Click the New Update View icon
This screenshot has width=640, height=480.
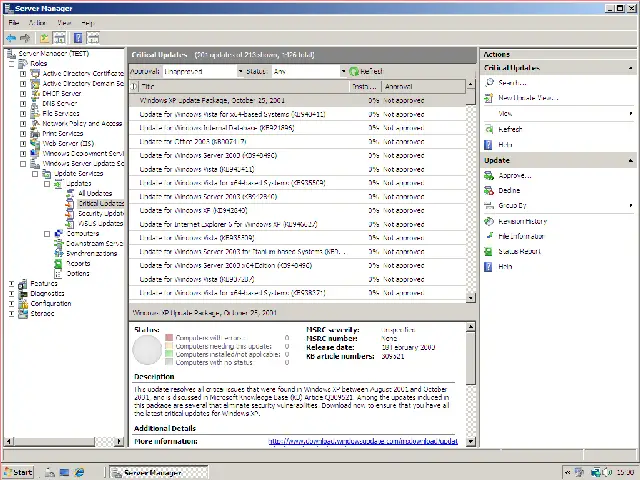[x=489, y=98]
